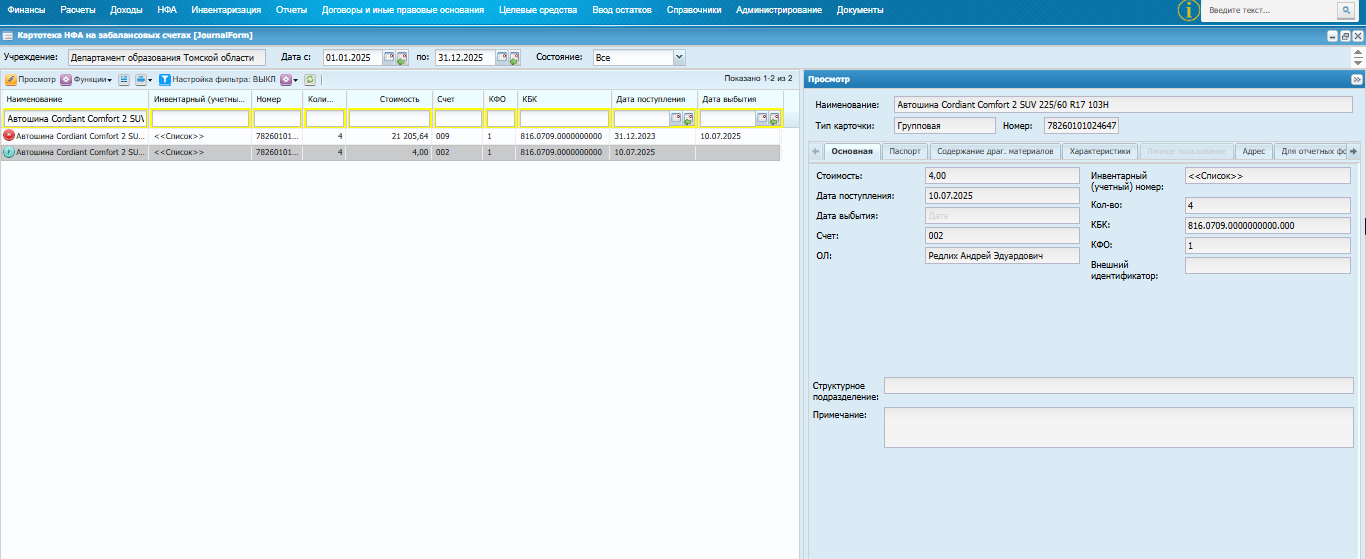Click green arrow in Дата выбытия filter
Viewport: 1366px width, 559px height.
(x=774, y=118)
